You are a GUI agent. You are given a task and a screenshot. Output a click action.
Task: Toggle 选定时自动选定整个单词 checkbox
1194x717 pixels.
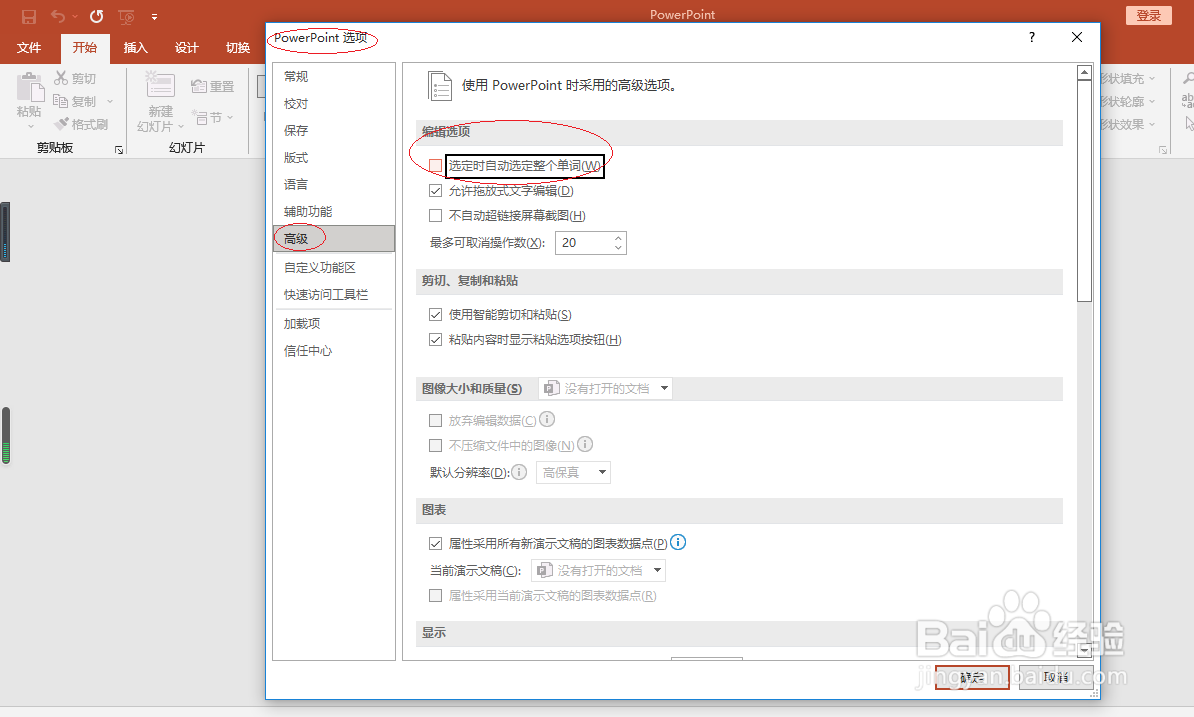(x=436, y=165)
